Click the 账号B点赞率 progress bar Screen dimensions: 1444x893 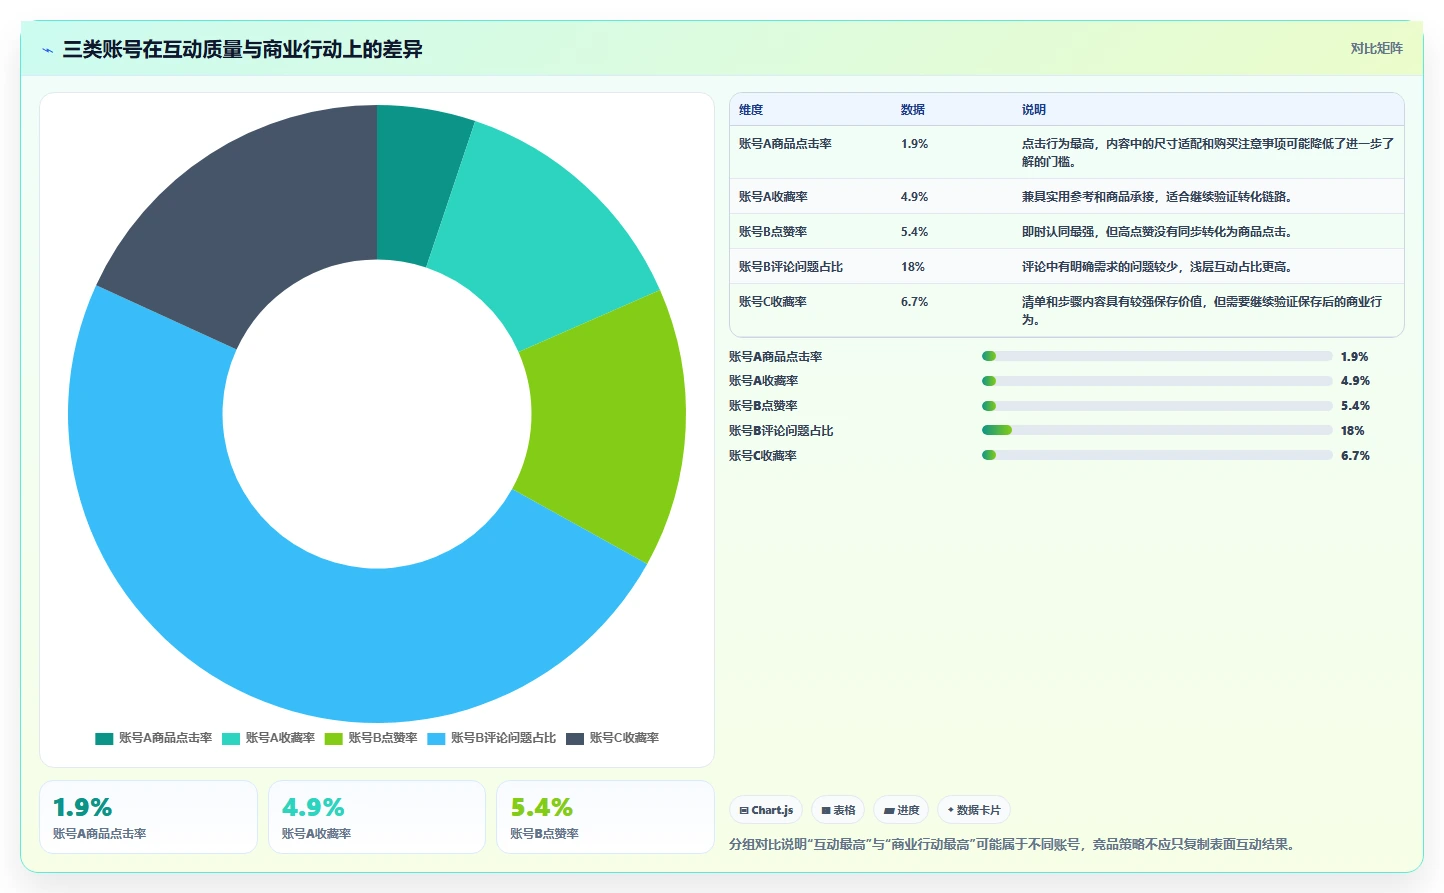coord(1157,406)
